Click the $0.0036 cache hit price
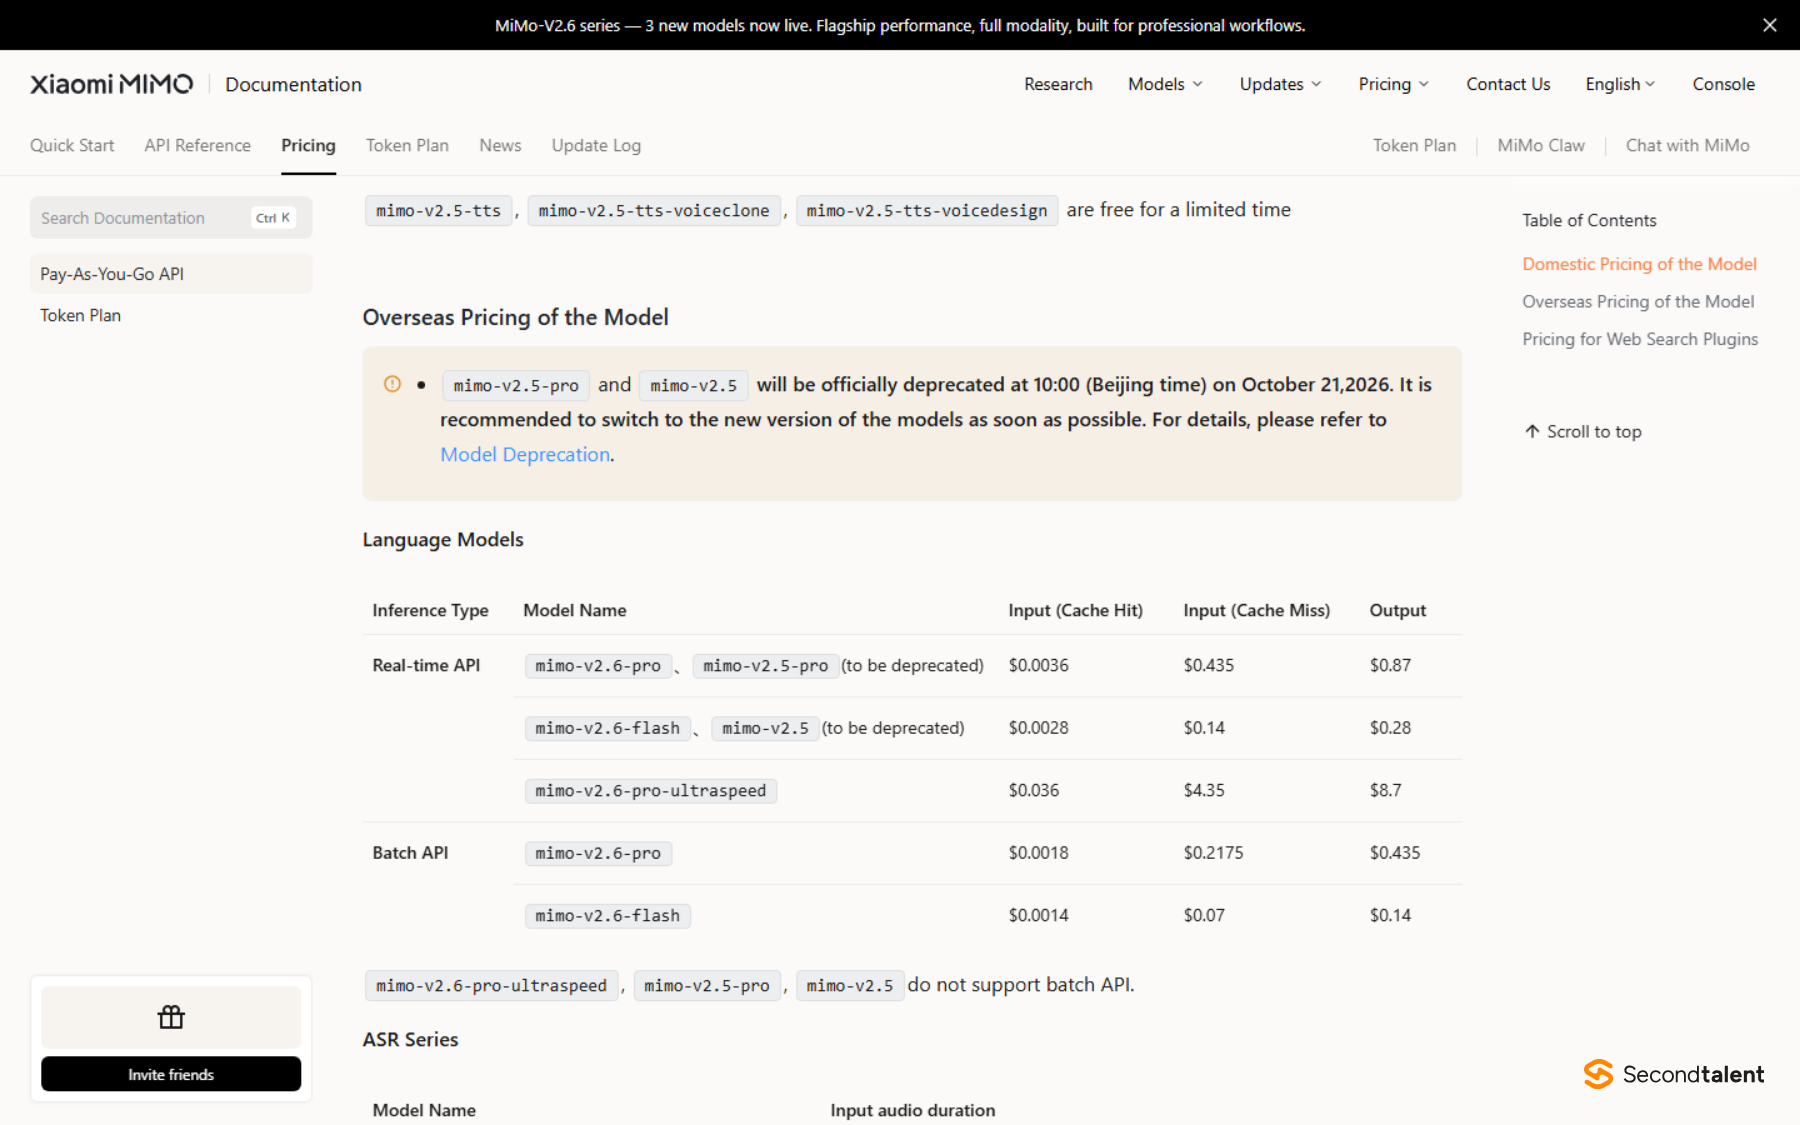The image size is (1800, 1125). point(1038,665)
